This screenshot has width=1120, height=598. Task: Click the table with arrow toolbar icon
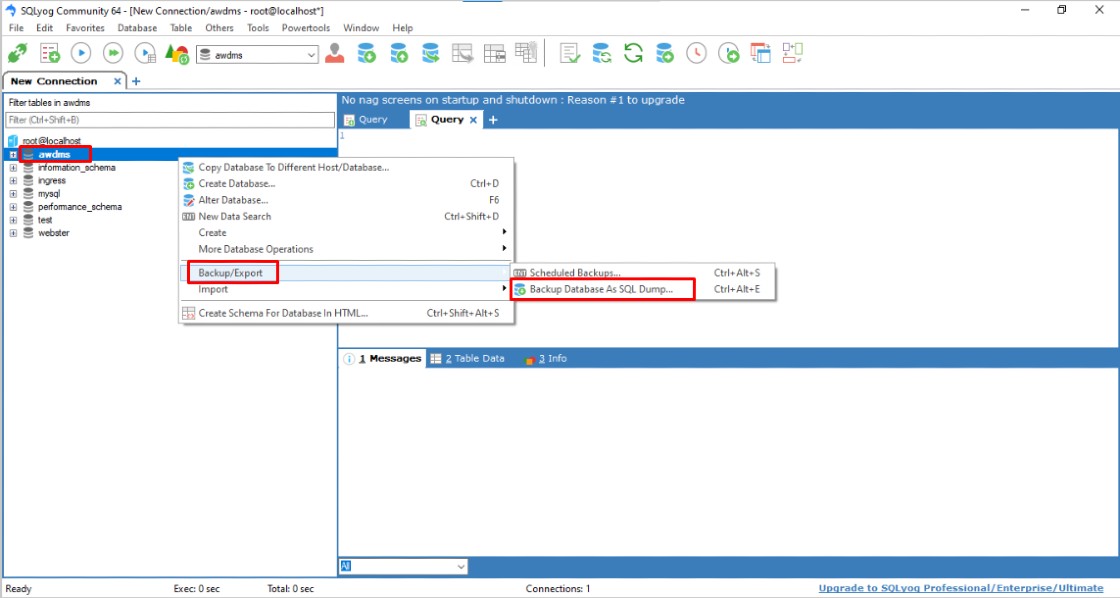coord(463,54)
